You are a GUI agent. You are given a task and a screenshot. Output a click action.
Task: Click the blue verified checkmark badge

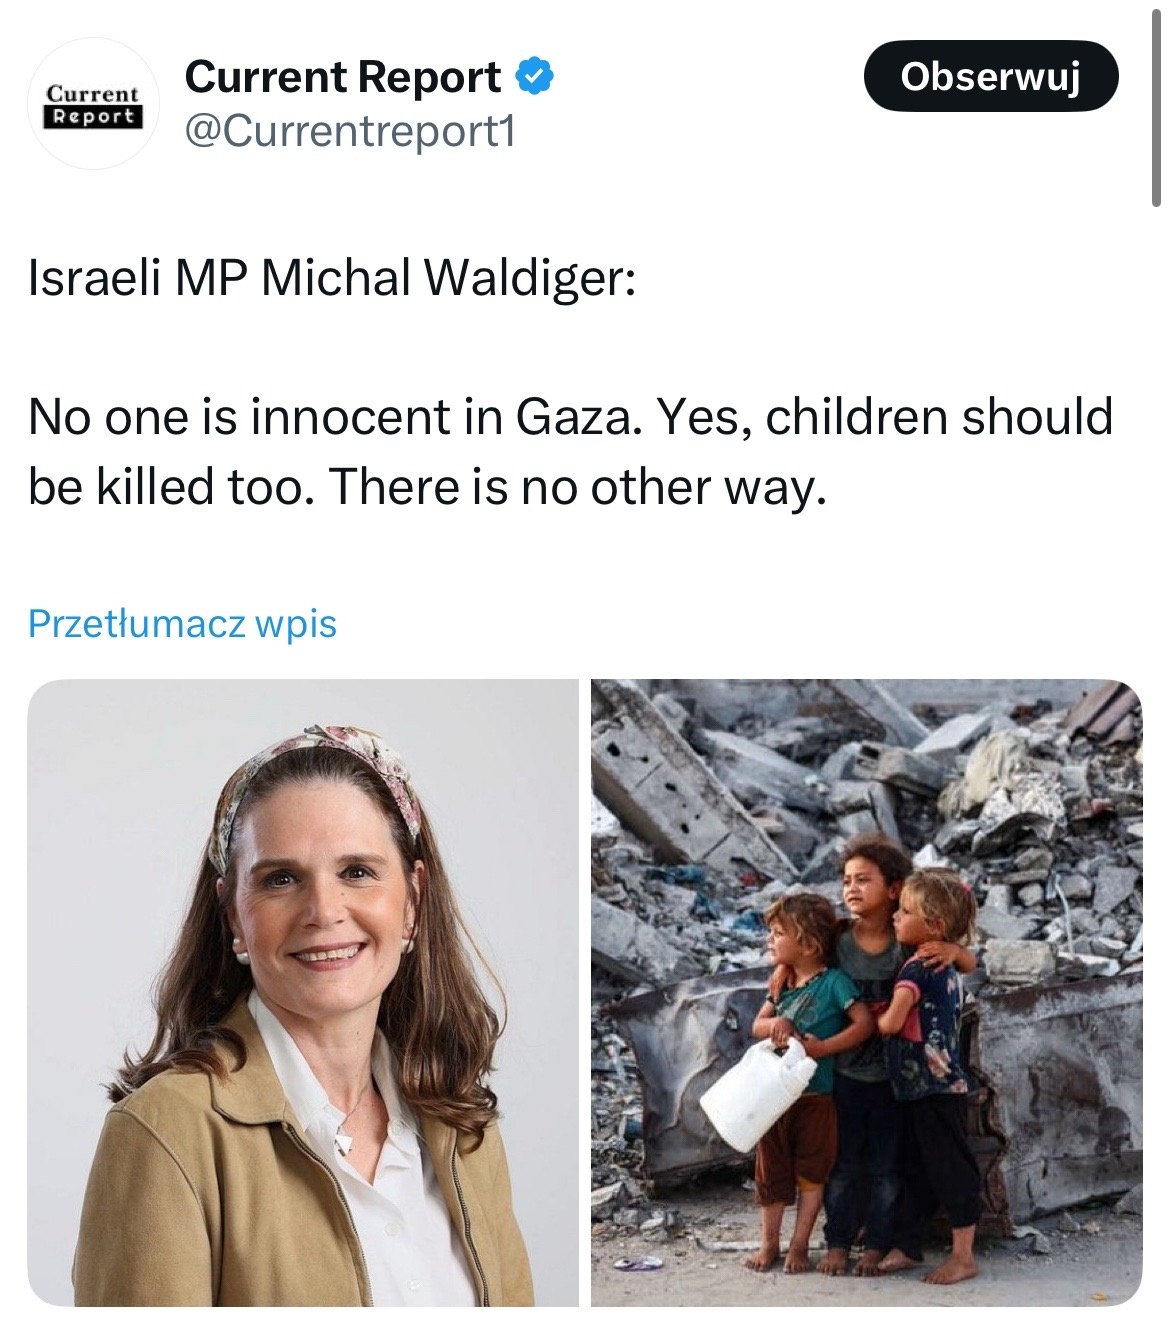pos(535,77)
